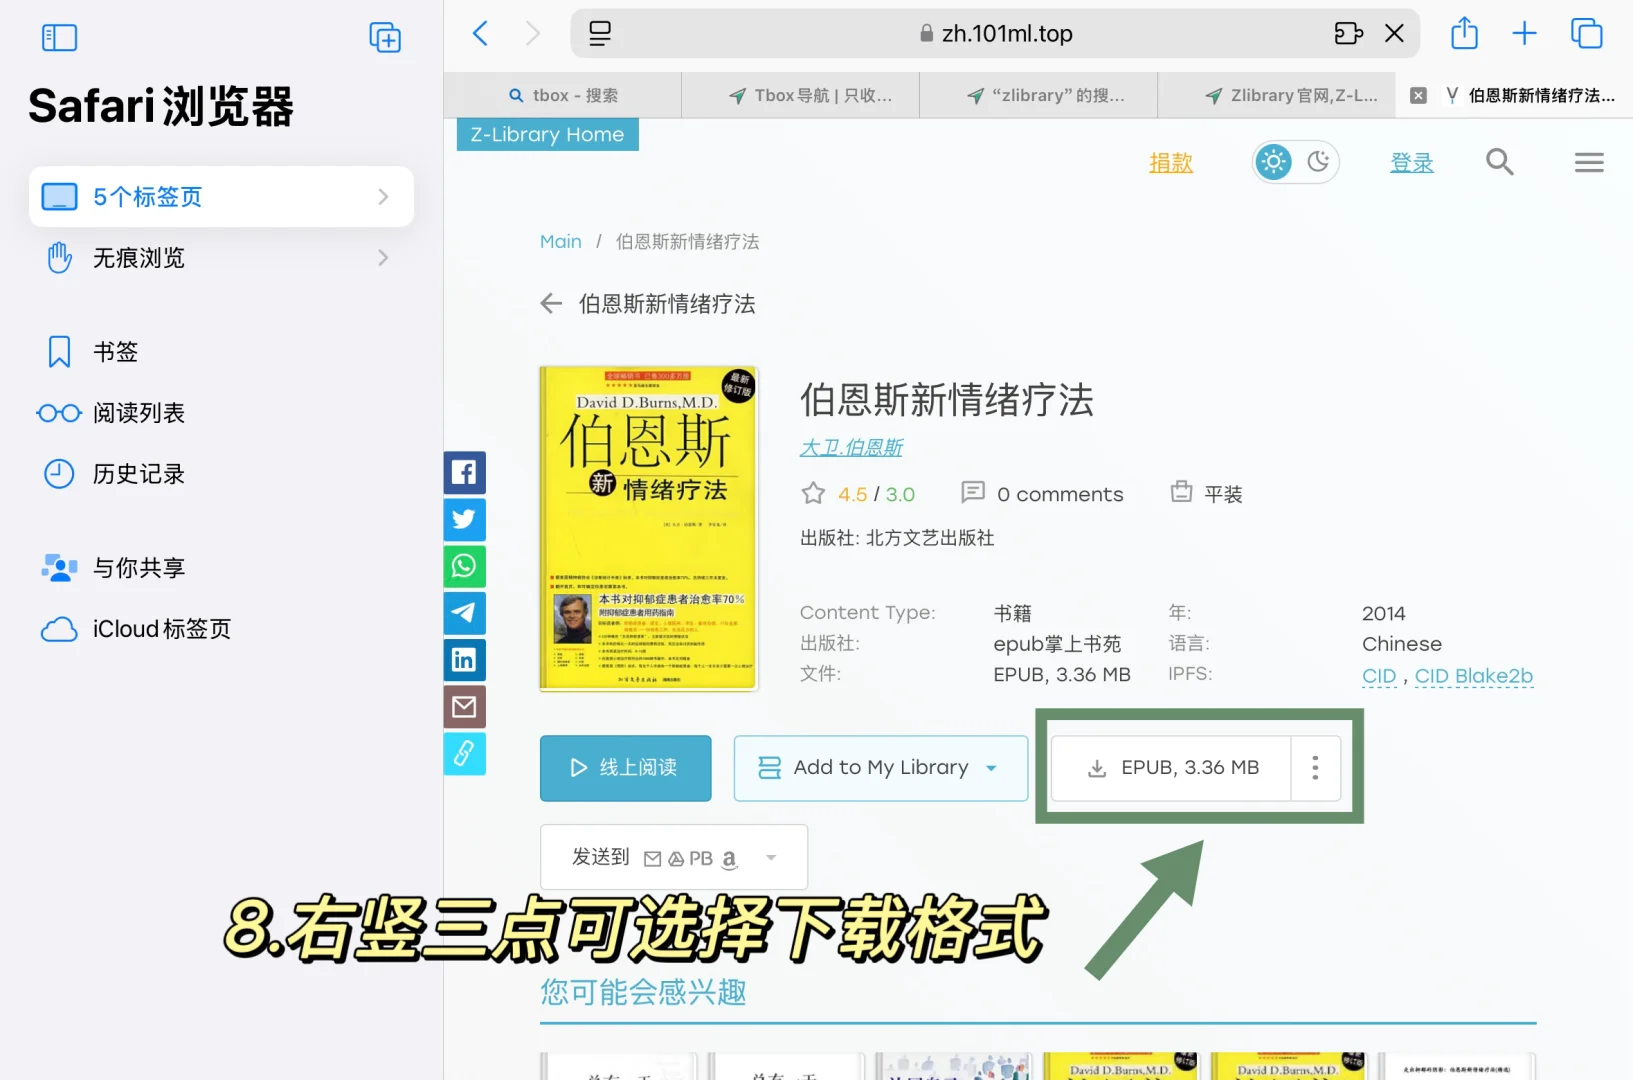1633x1080 pixels.
Task: Click Z-Library Home button
Action: pos(548,135)
